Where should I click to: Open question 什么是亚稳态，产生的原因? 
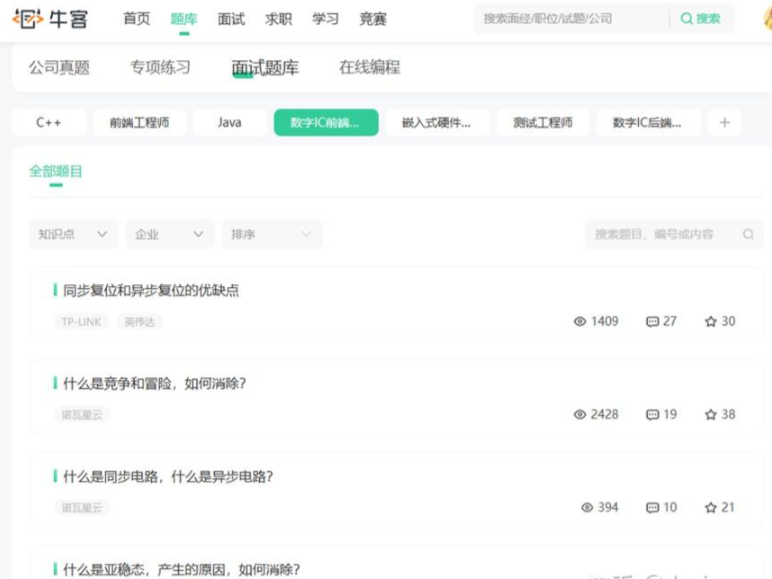(x=182, y=570)
